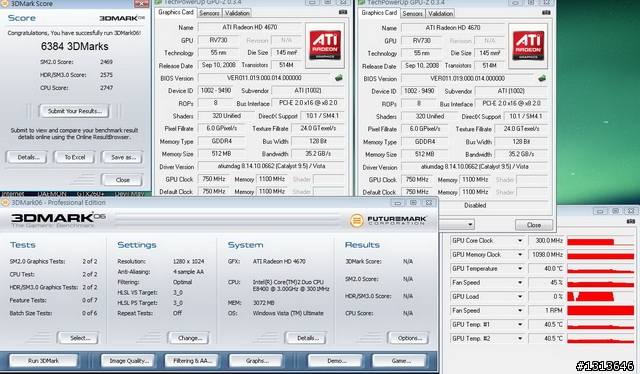The width and height of the screenshot is (640, 374).
Task: Click Close button in right GPU-Z window
Action: coord(534,225)
